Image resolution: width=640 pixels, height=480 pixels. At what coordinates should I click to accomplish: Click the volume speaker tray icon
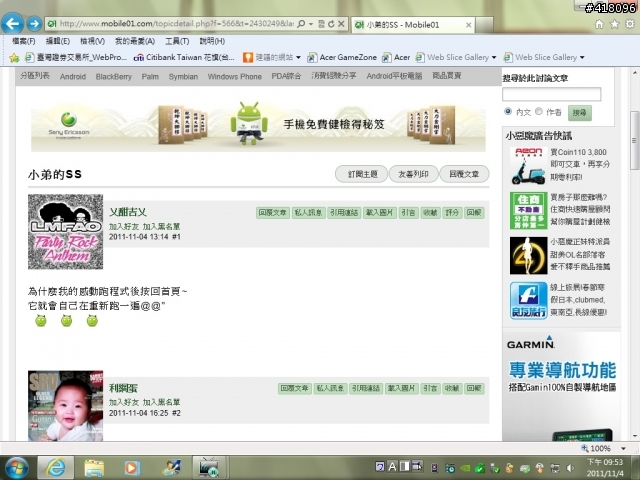point(571,468)
